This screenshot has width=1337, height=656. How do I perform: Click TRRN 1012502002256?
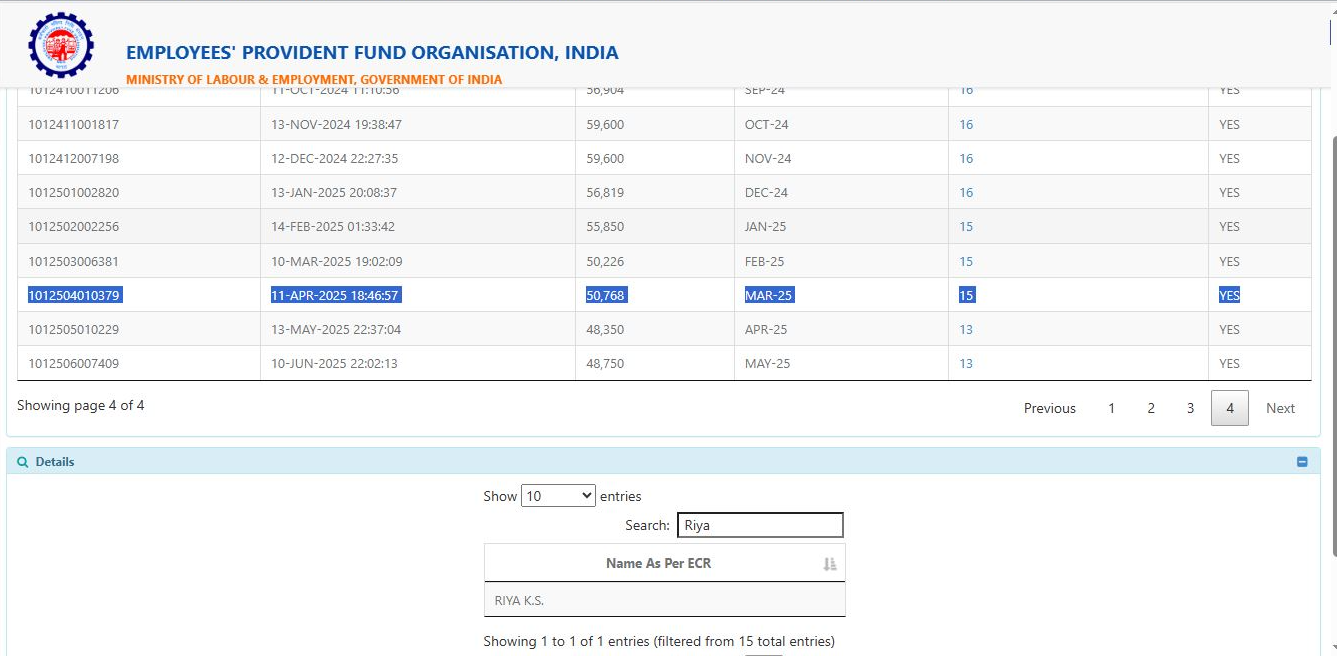[x=74, y=227]
